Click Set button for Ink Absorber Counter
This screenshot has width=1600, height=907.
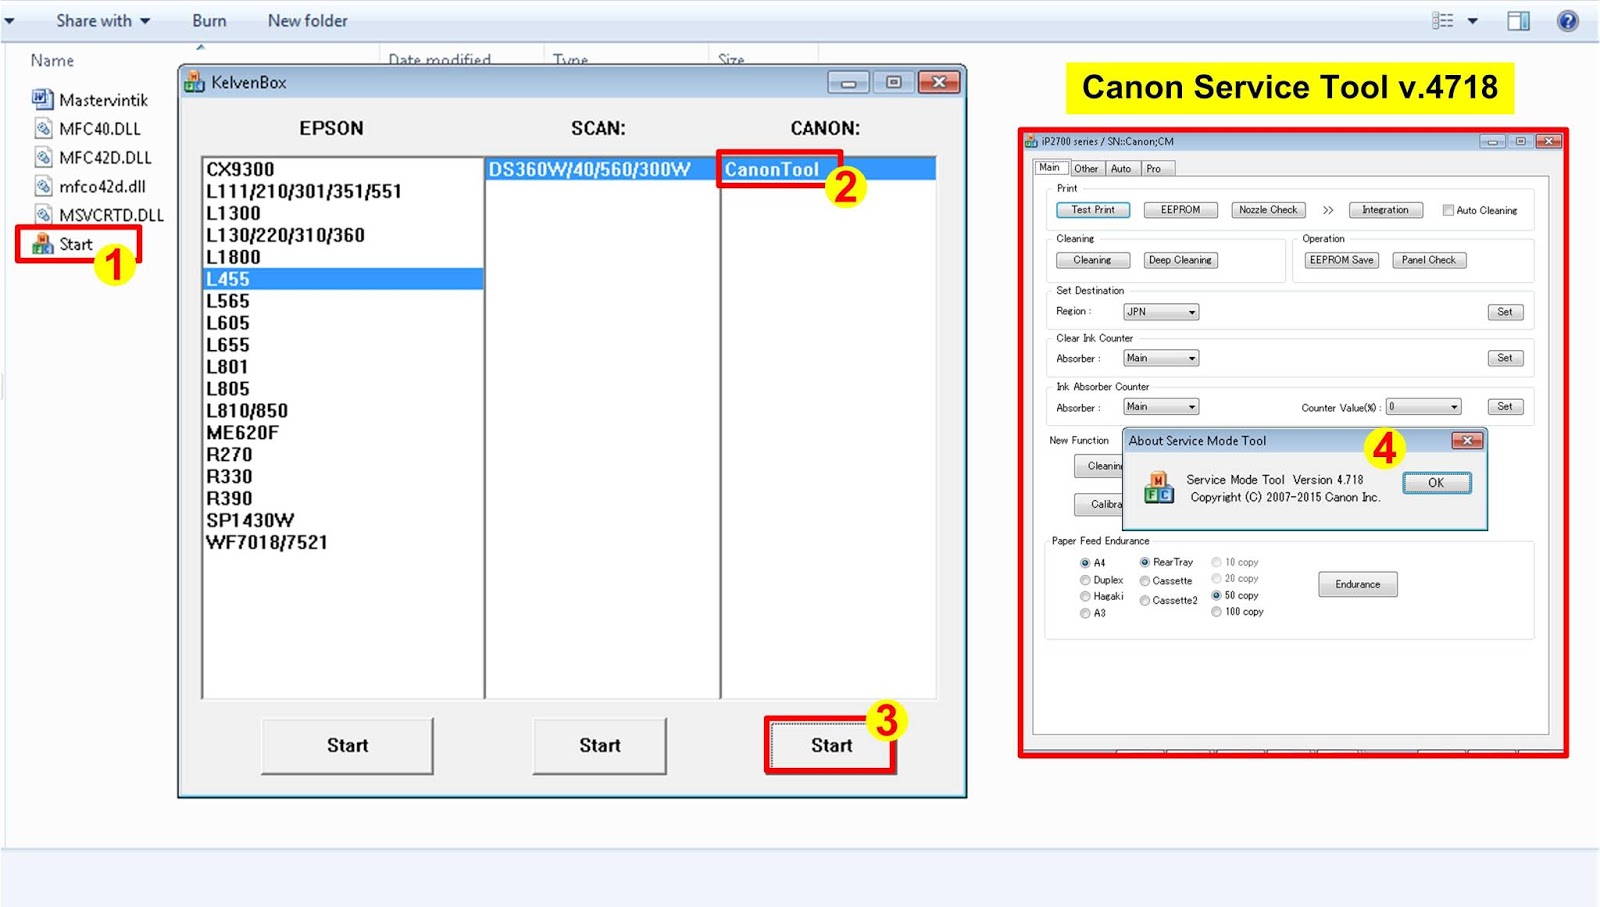click(1505, 407)
